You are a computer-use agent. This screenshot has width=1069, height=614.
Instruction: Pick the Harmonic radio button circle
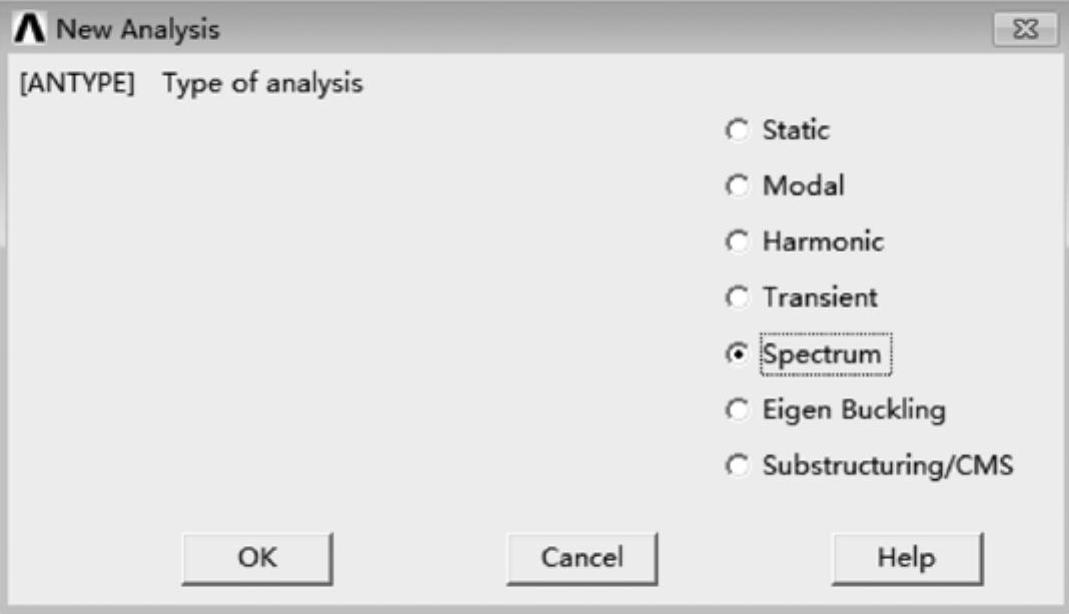pyautogui.click(x=738, y=242)
